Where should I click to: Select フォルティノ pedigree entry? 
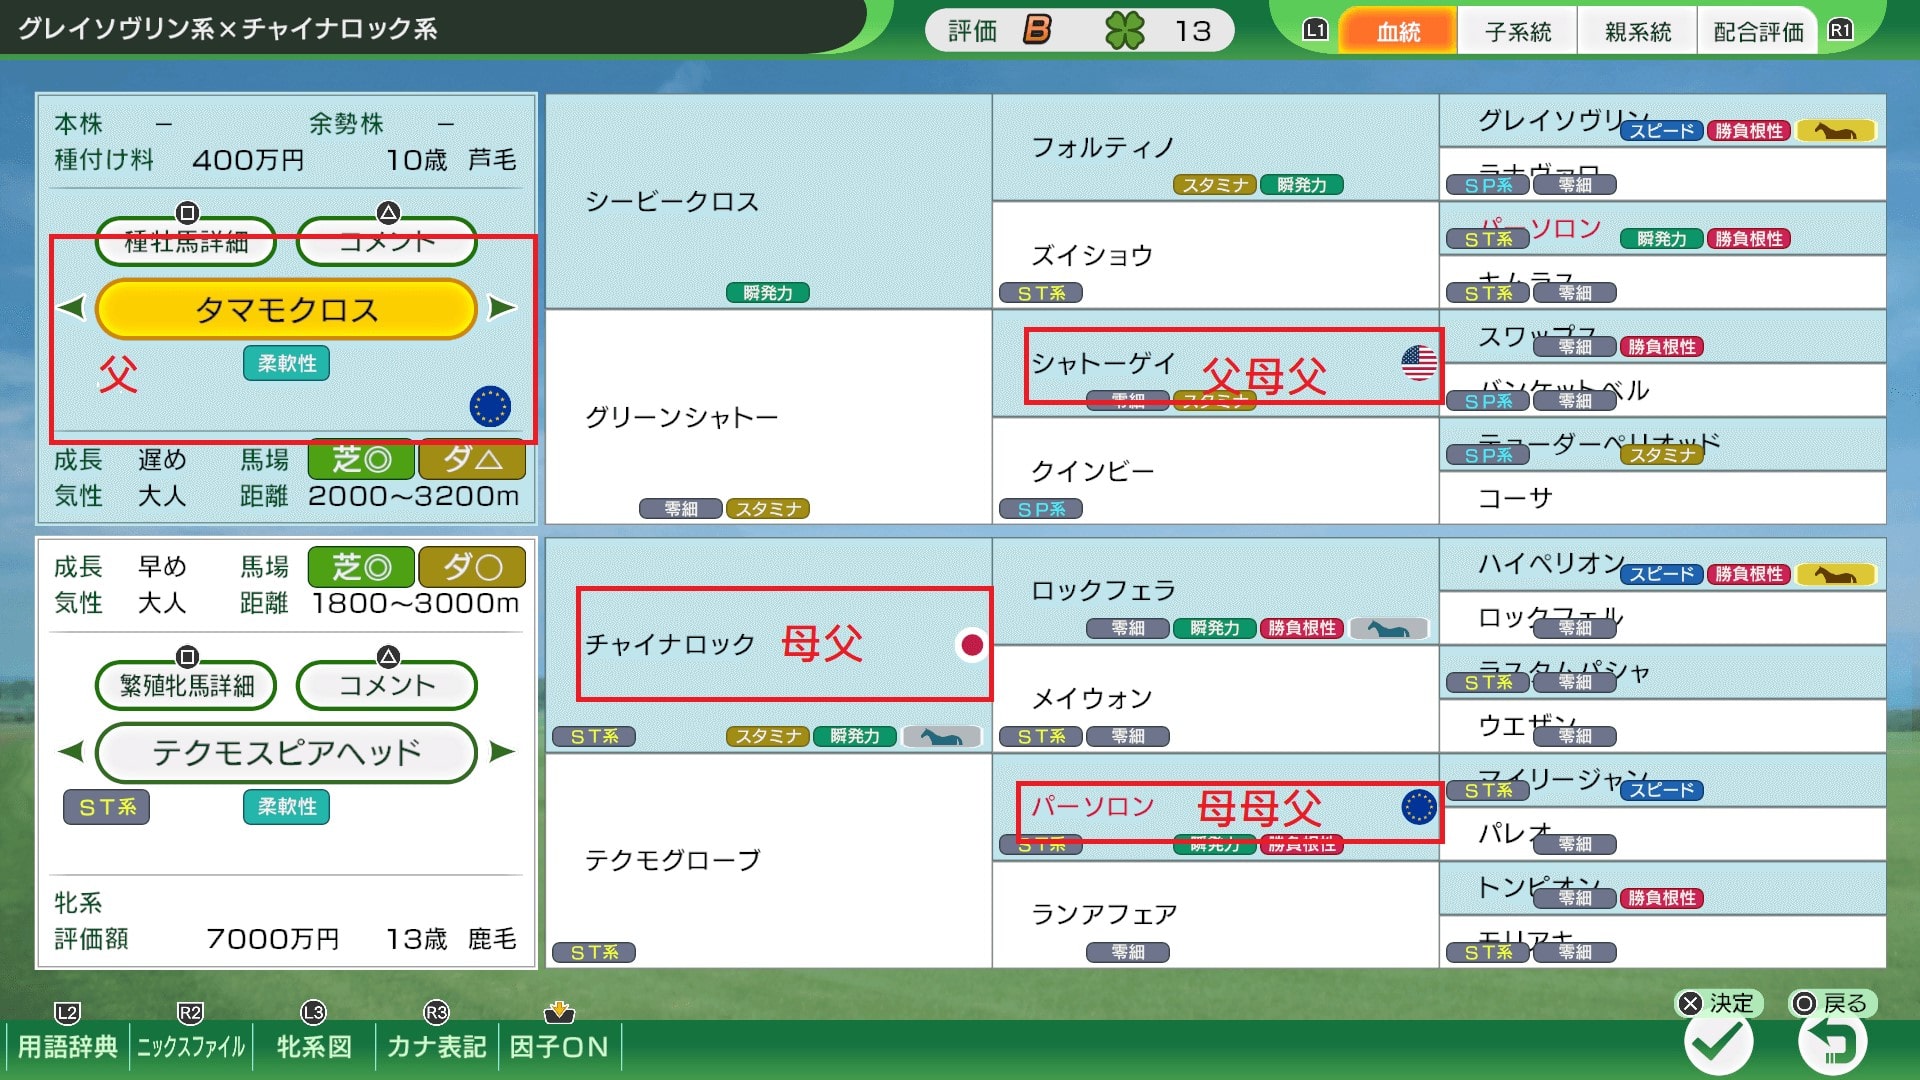[x=1215, y=148]
